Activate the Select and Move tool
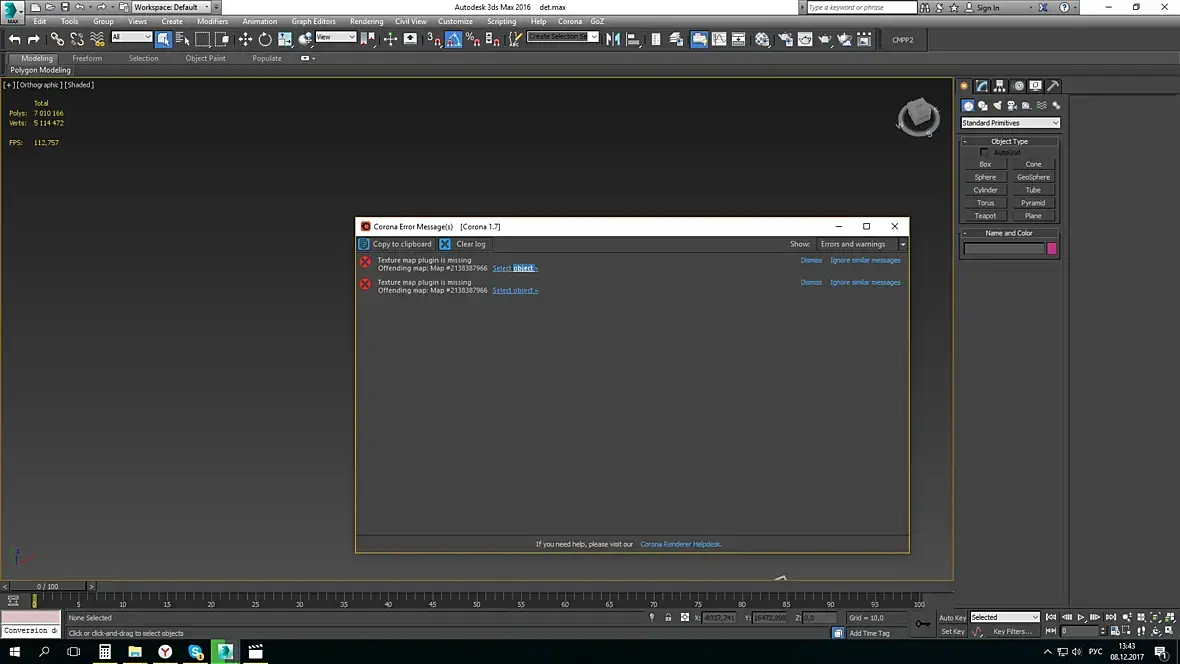 (245, 39)
